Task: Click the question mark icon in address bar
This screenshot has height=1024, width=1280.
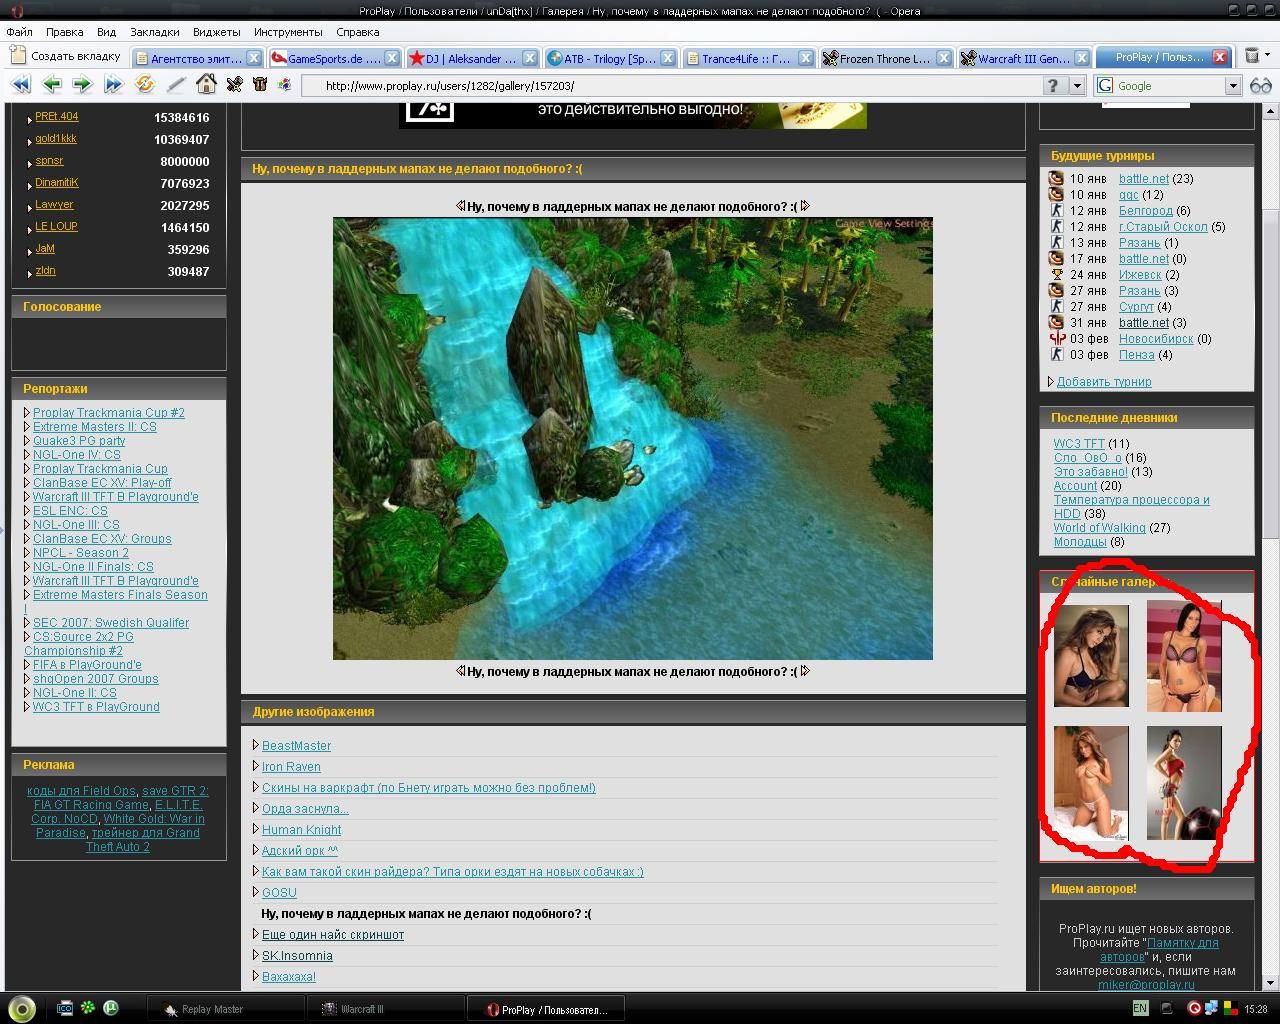Action: [x=1052, y=86]
